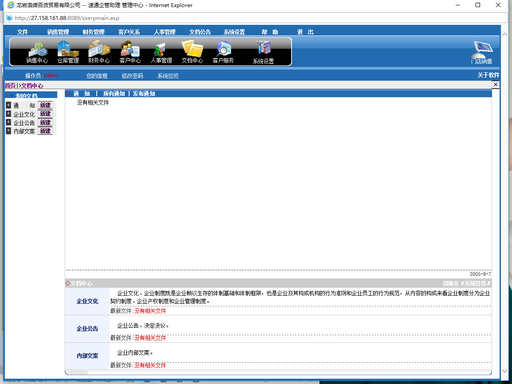The image size is (512, 384).
Task: Click the 没有相关文件 text in the notice area
Action: tap(93, 103)
